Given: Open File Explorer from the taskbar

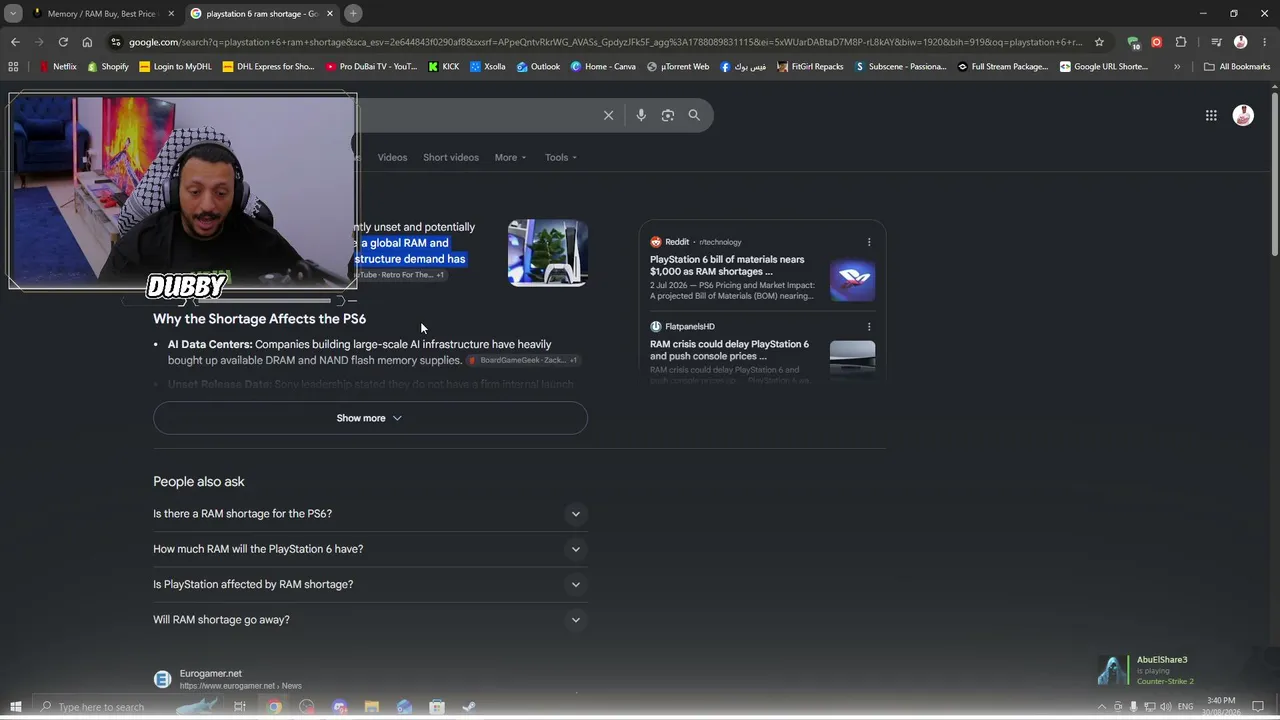Looking at the screenshot, I should coord(372,707).
